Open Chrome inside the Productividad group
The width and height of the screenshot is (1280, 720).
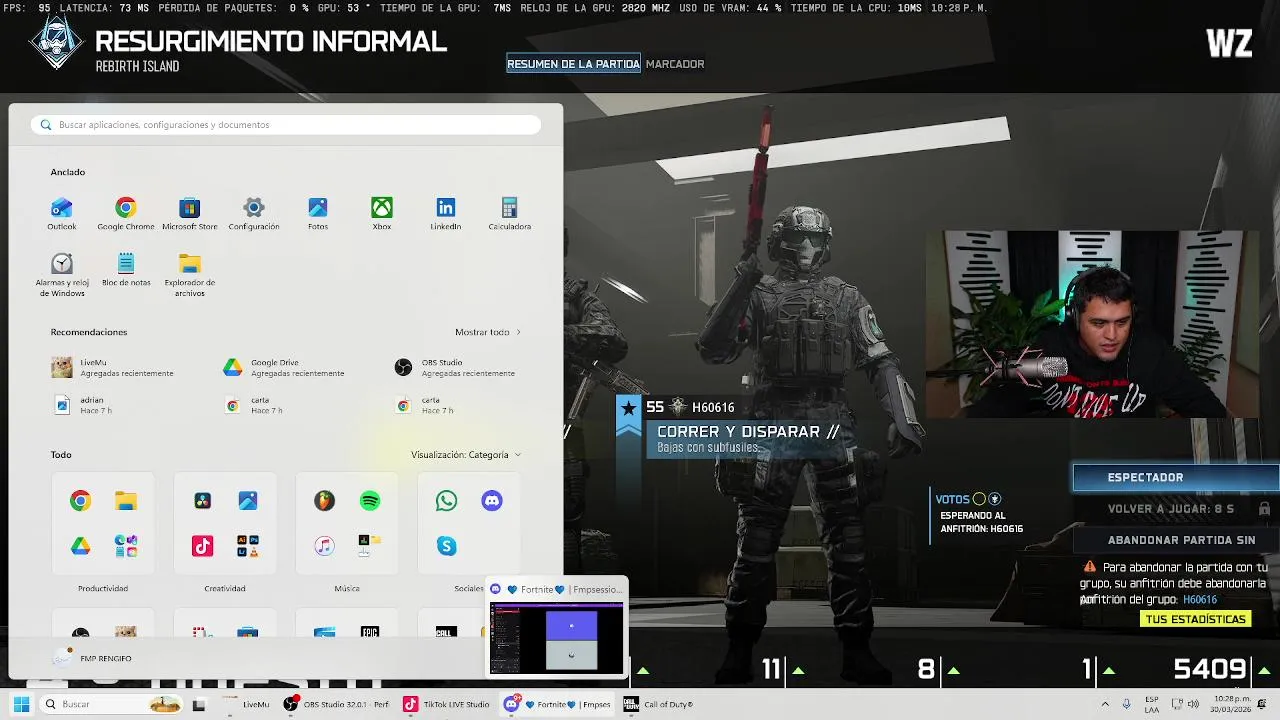[80, 501]
